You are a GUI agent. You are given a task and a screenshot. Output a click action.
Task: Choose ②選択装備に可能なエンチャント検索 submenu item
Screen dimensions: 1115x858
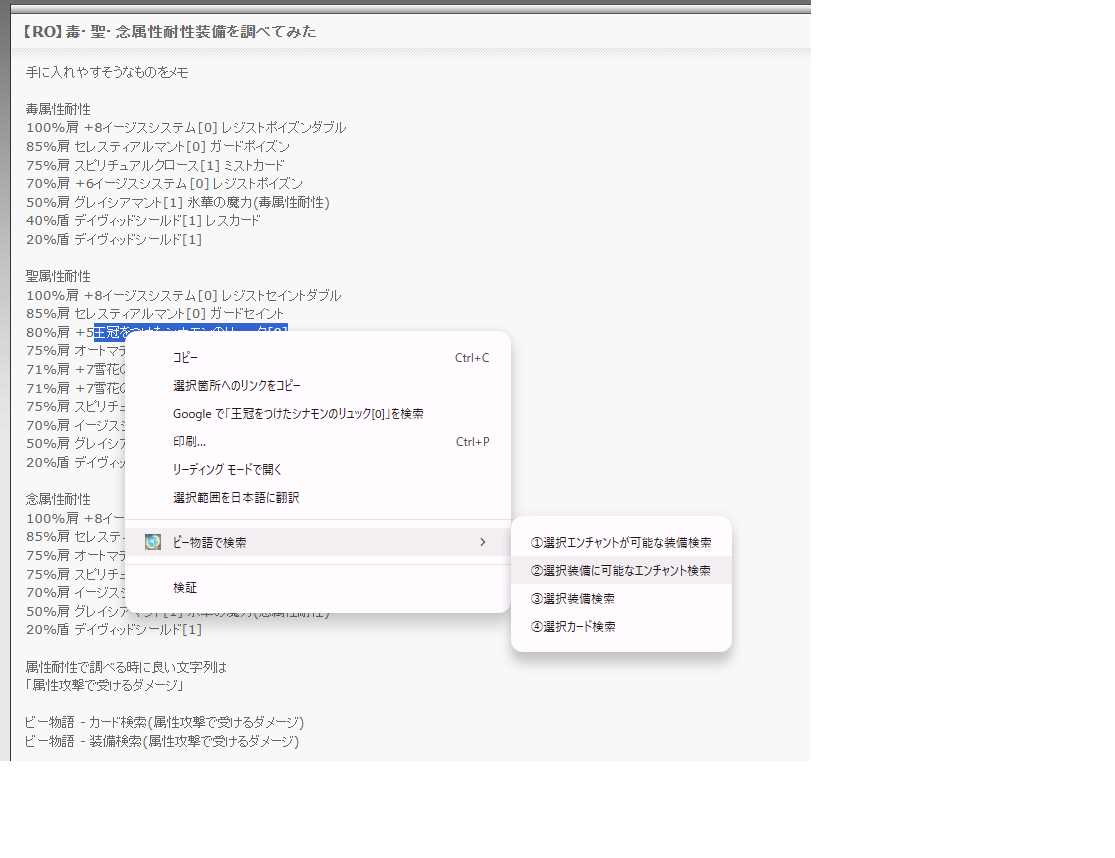(x=621, y=570)
